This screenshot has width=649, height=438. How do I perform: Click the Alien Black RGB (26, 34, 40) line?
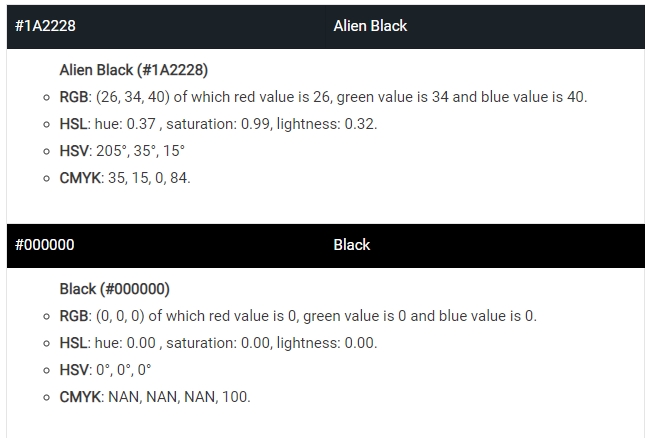pos(323,97)
